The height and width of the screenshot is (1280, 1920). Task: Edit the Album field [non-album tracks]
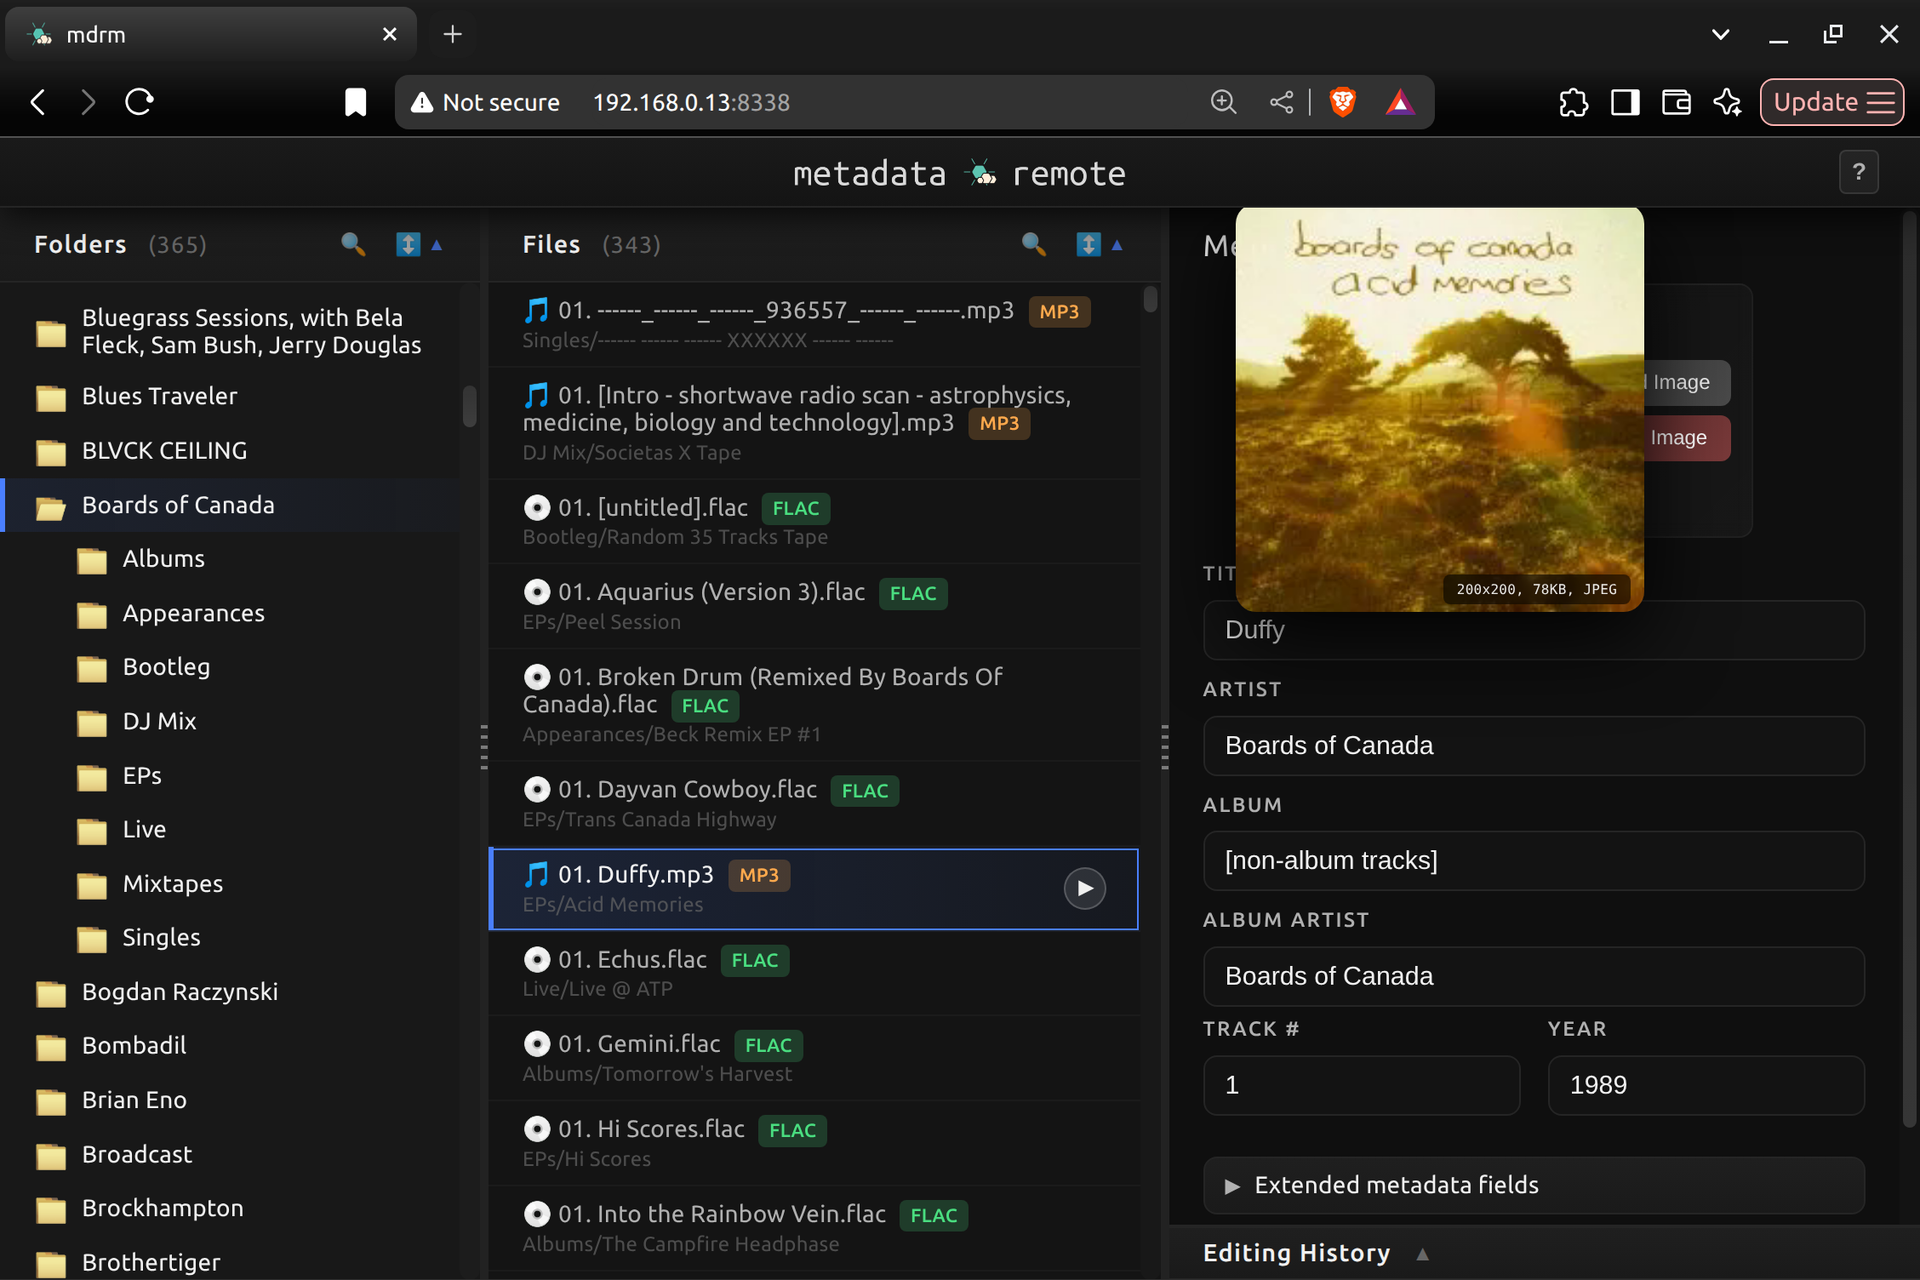tap(1534, 861)
